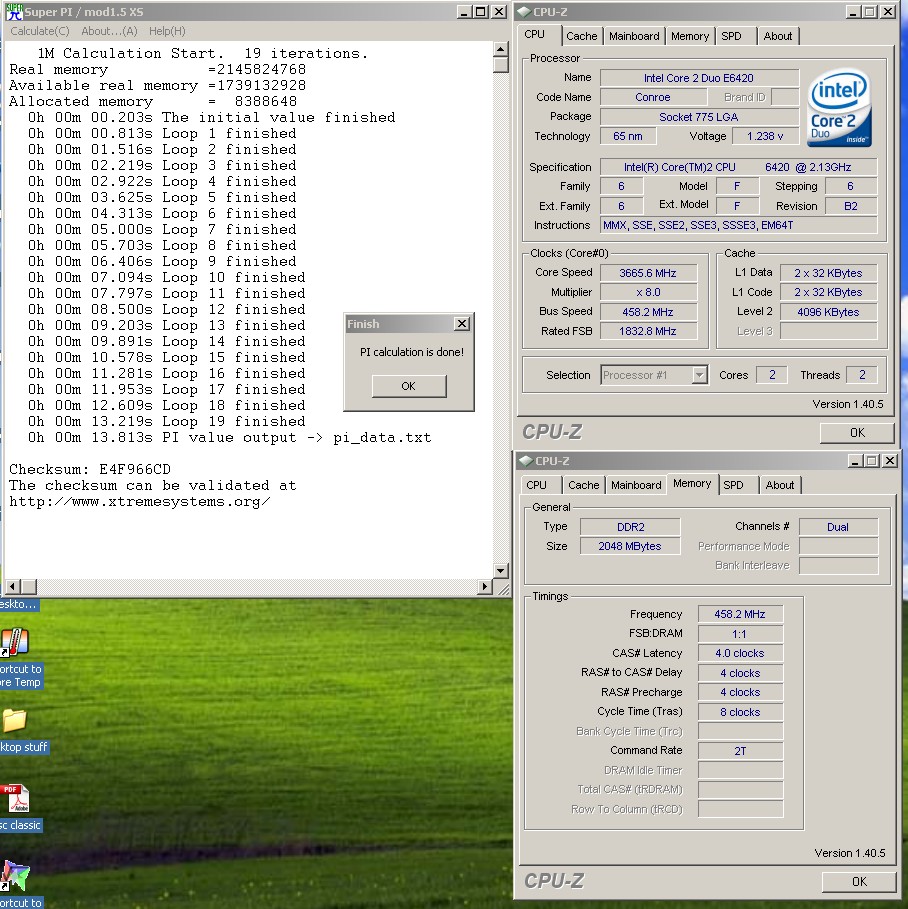Click OK in the Finish dialog

coord(409,386)
